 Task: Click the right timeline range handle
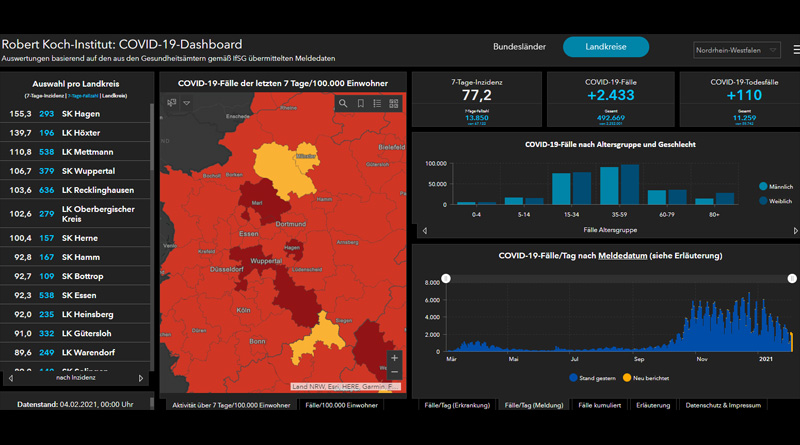click(792, 279)
